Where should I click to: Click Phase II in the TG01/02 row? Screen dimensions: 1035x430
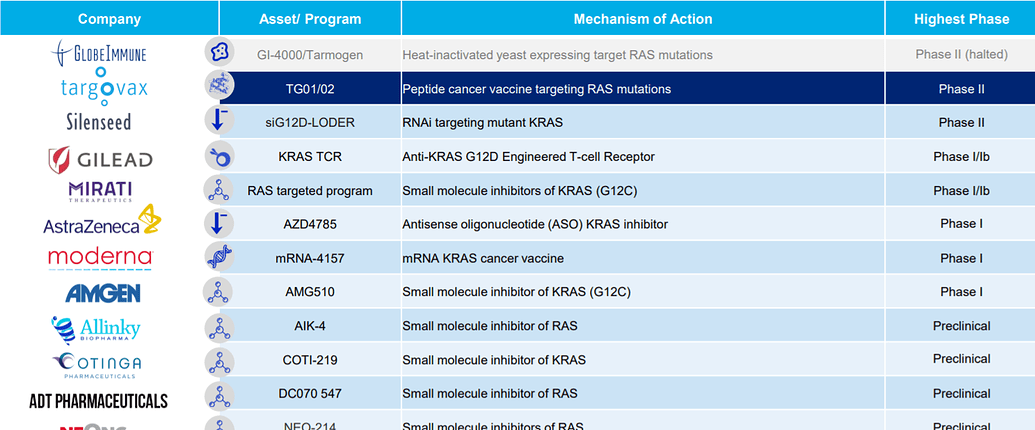pos(962,89)
